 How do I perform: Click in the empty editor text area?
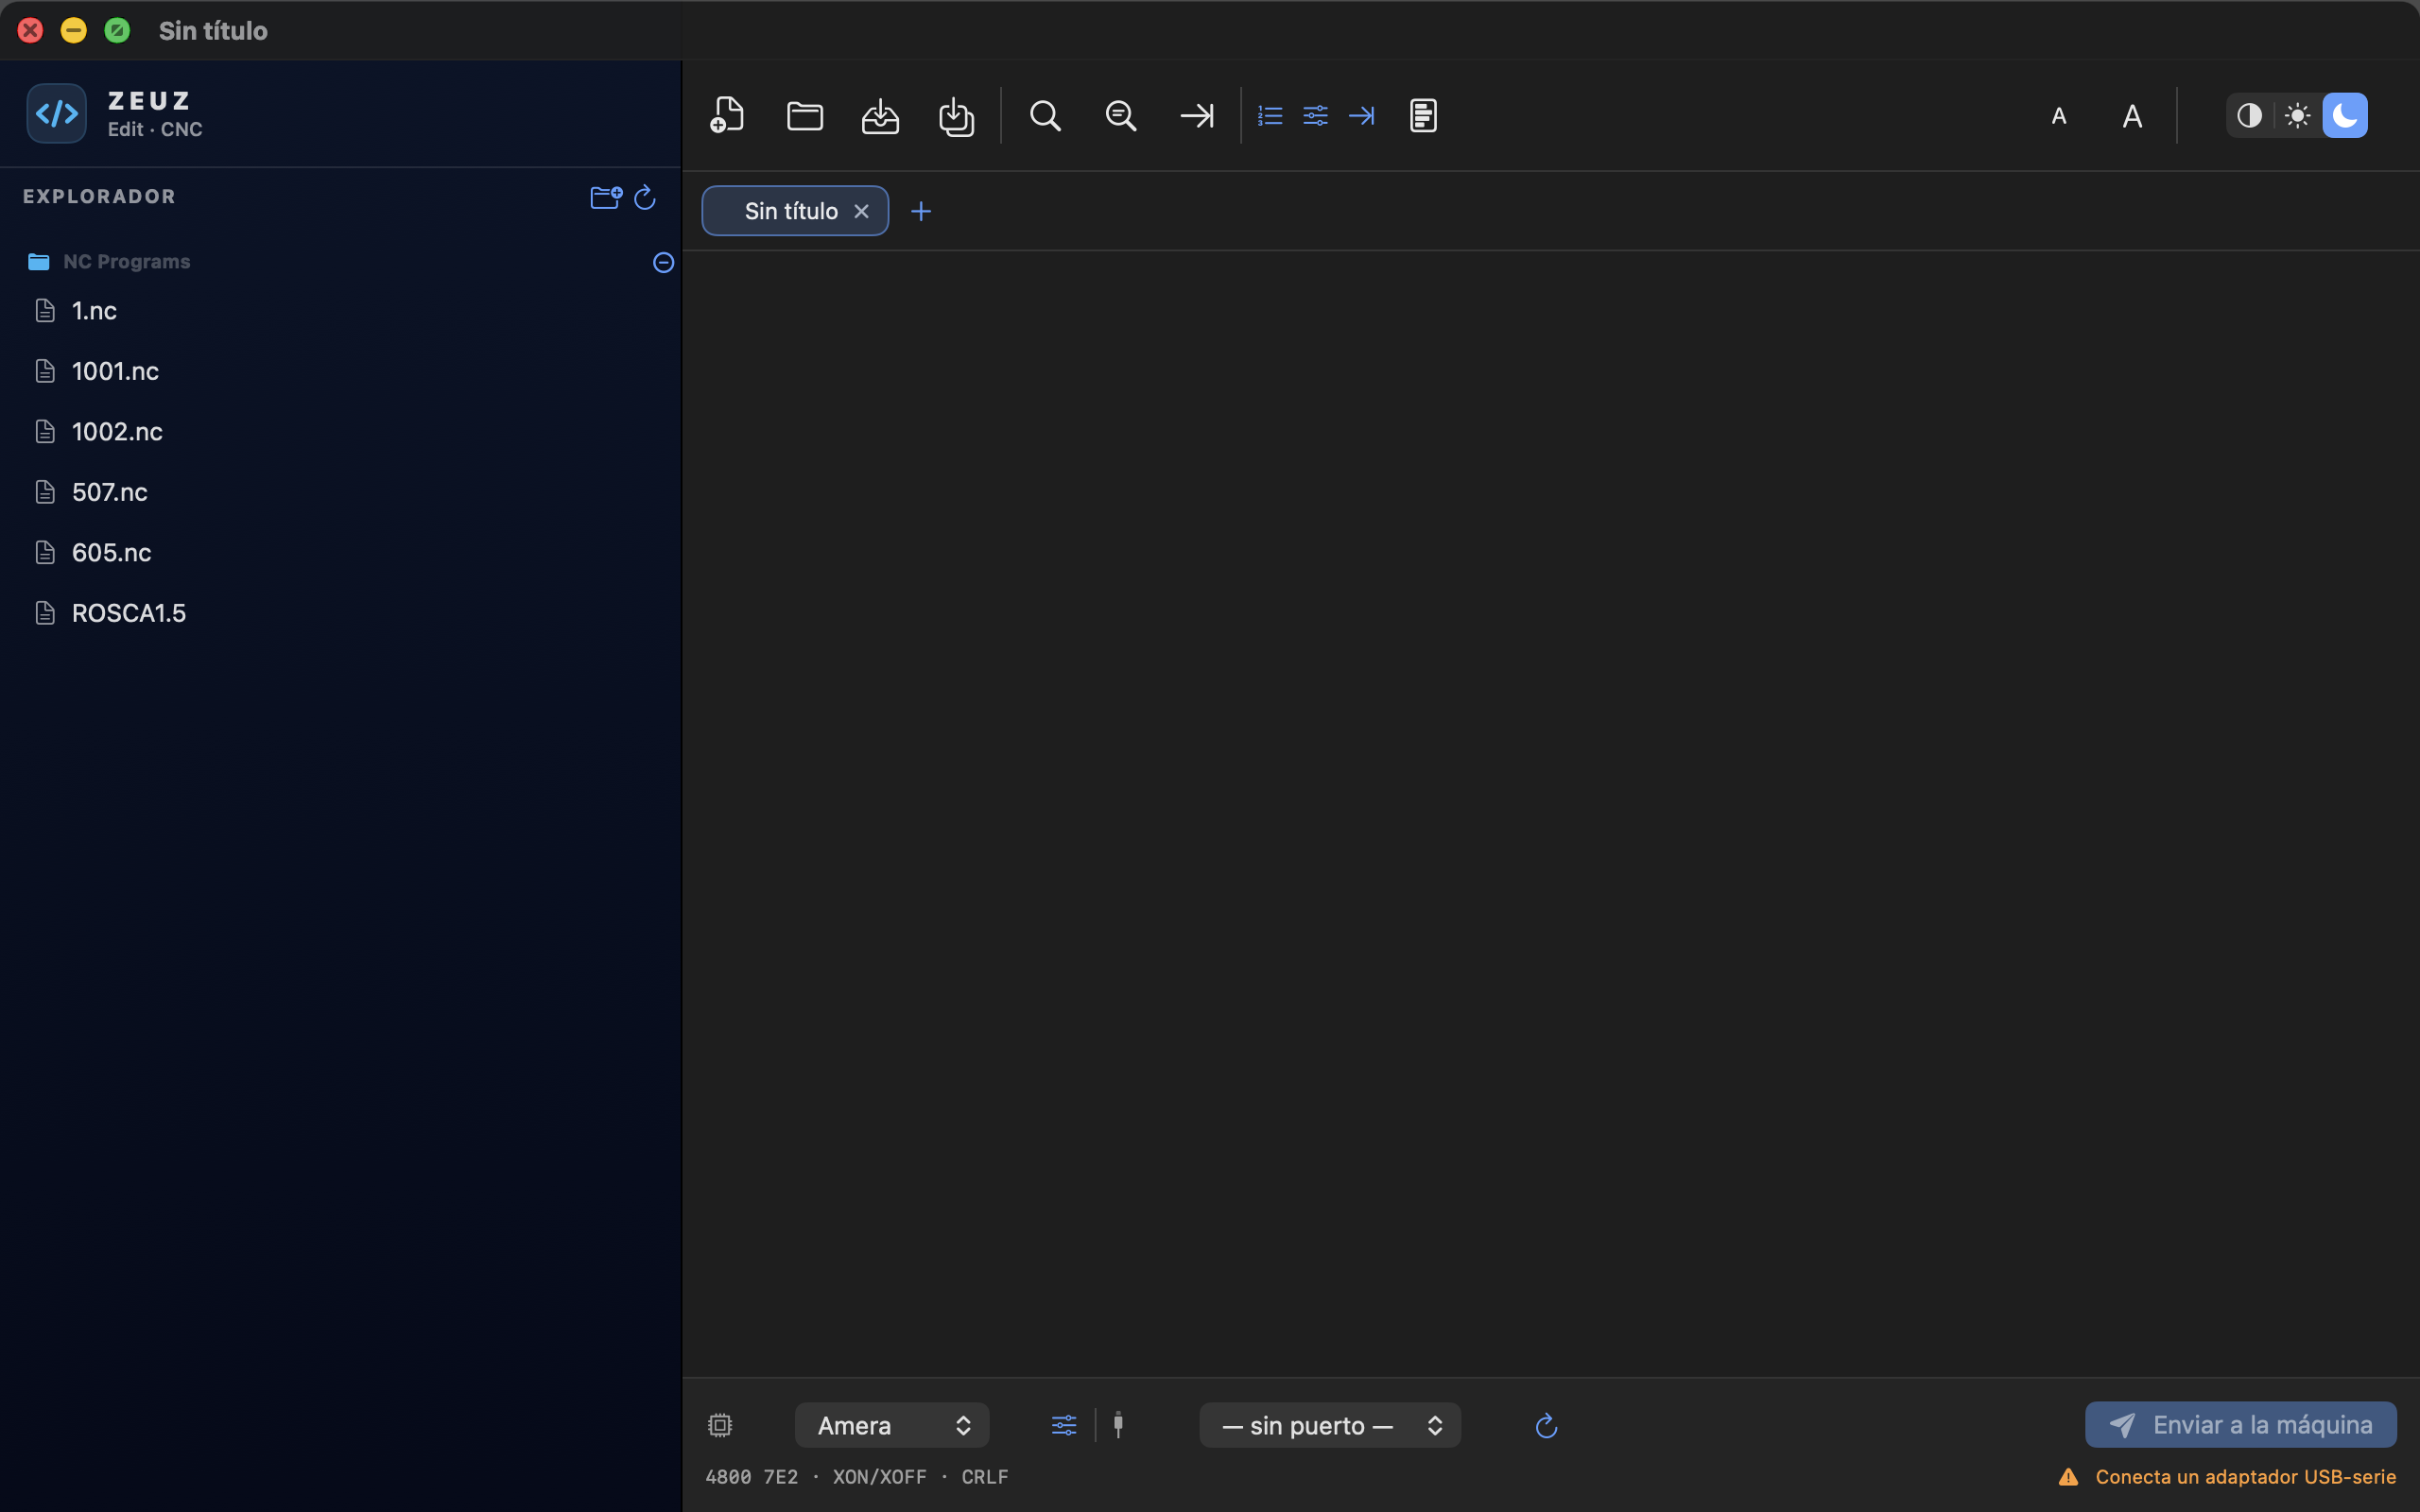click(x=1550, y=812)
